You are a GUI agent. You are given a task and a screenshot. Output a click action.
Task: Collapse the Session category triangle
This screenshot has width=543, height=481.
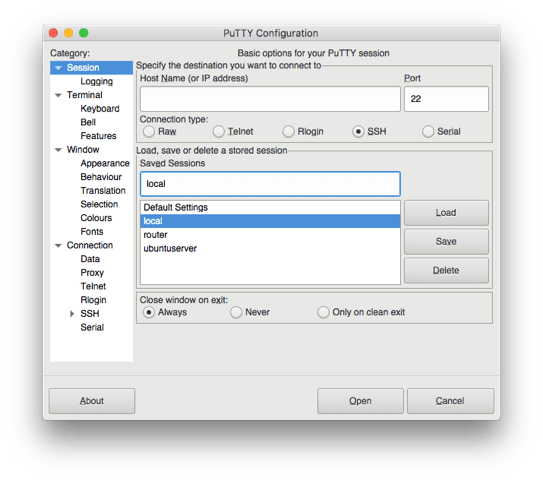point(58,68)
